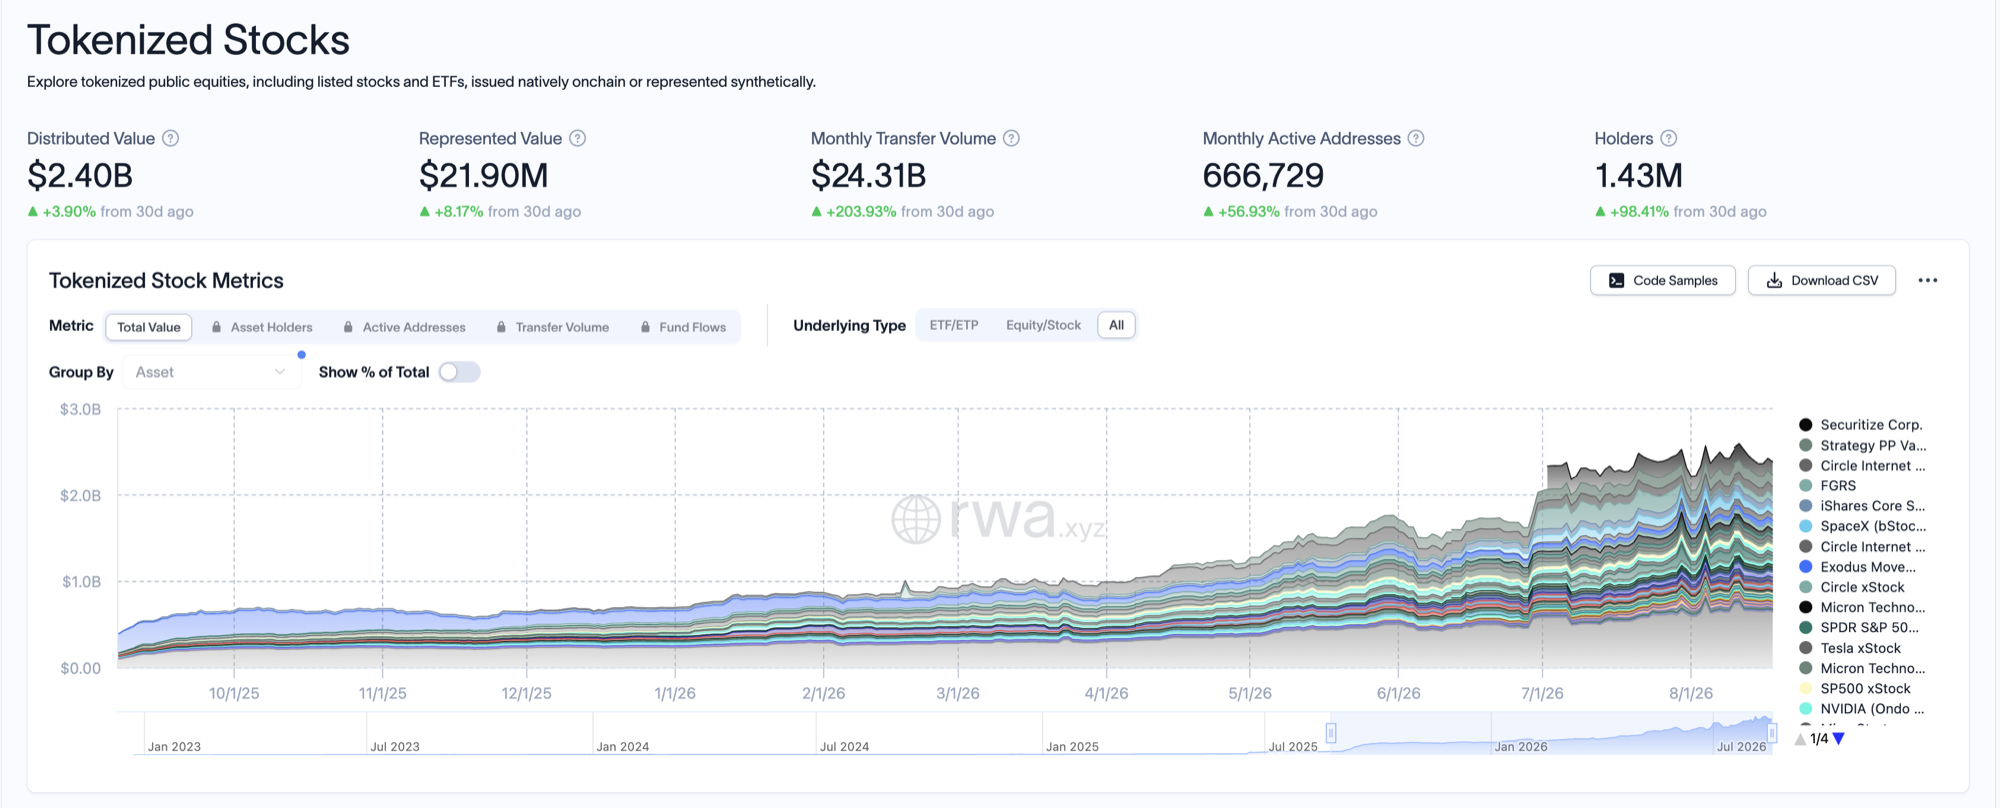
Task: Click the Download CSV button
Action: [x=1821, y=281]
